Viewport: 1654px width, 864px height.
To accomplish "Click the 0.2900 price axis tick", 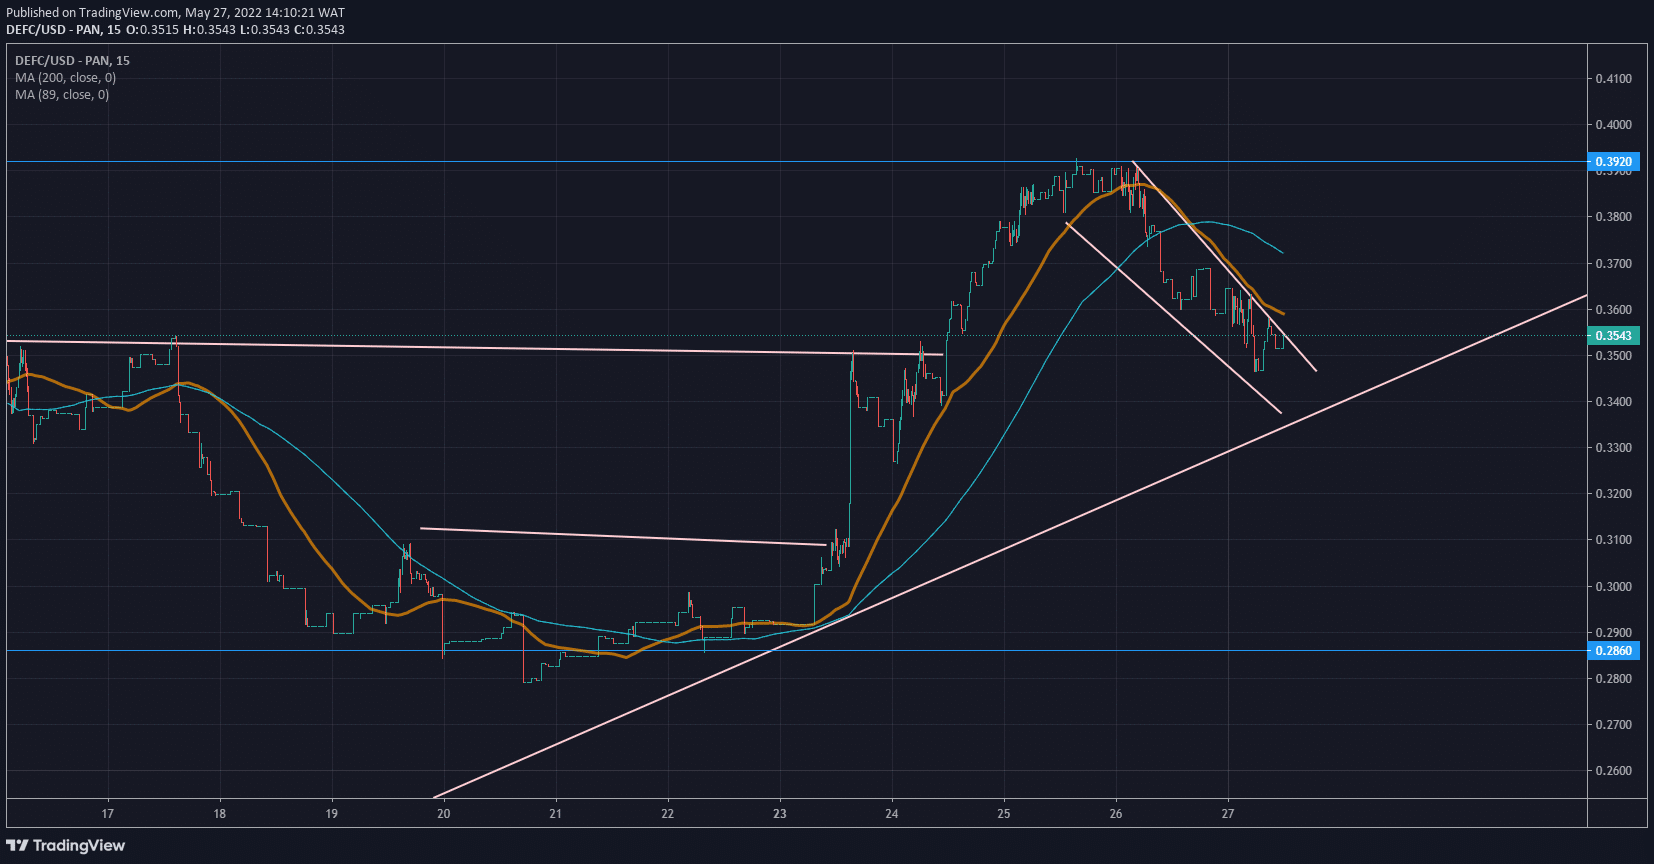I will tap(1613, 633).
